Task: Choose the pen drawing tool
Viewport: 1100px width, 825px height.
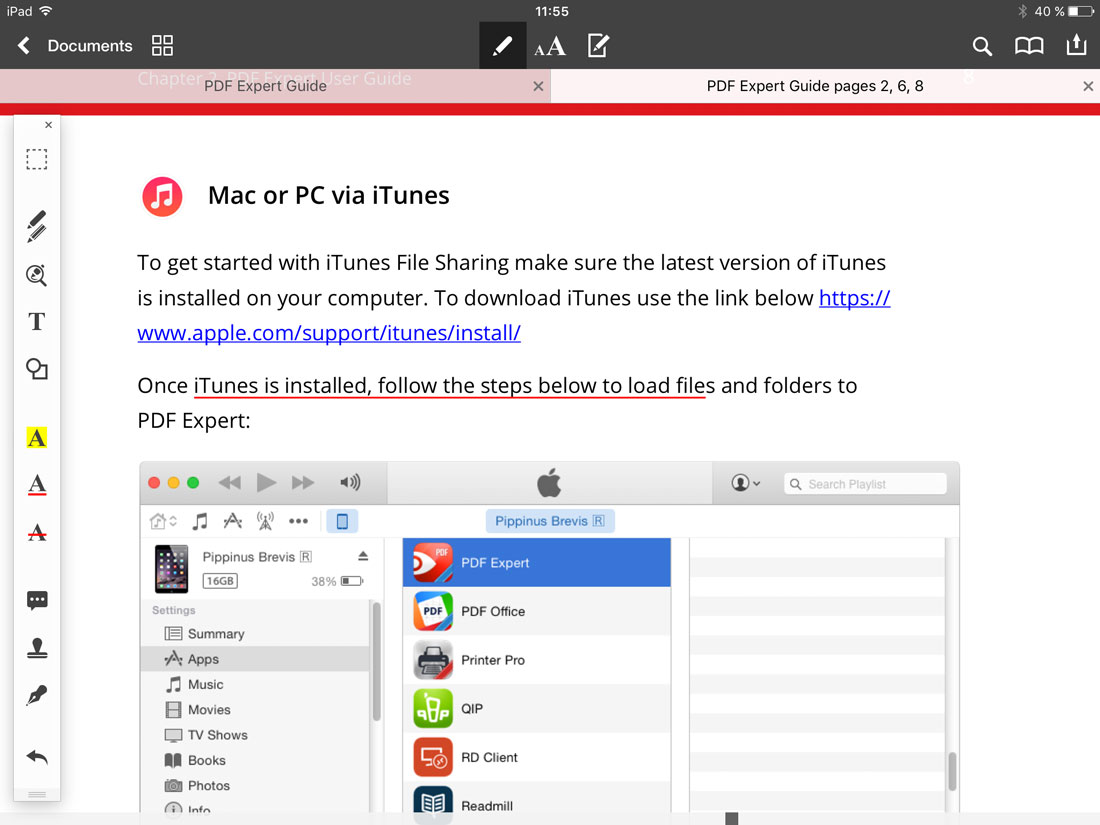Action: 36,226
